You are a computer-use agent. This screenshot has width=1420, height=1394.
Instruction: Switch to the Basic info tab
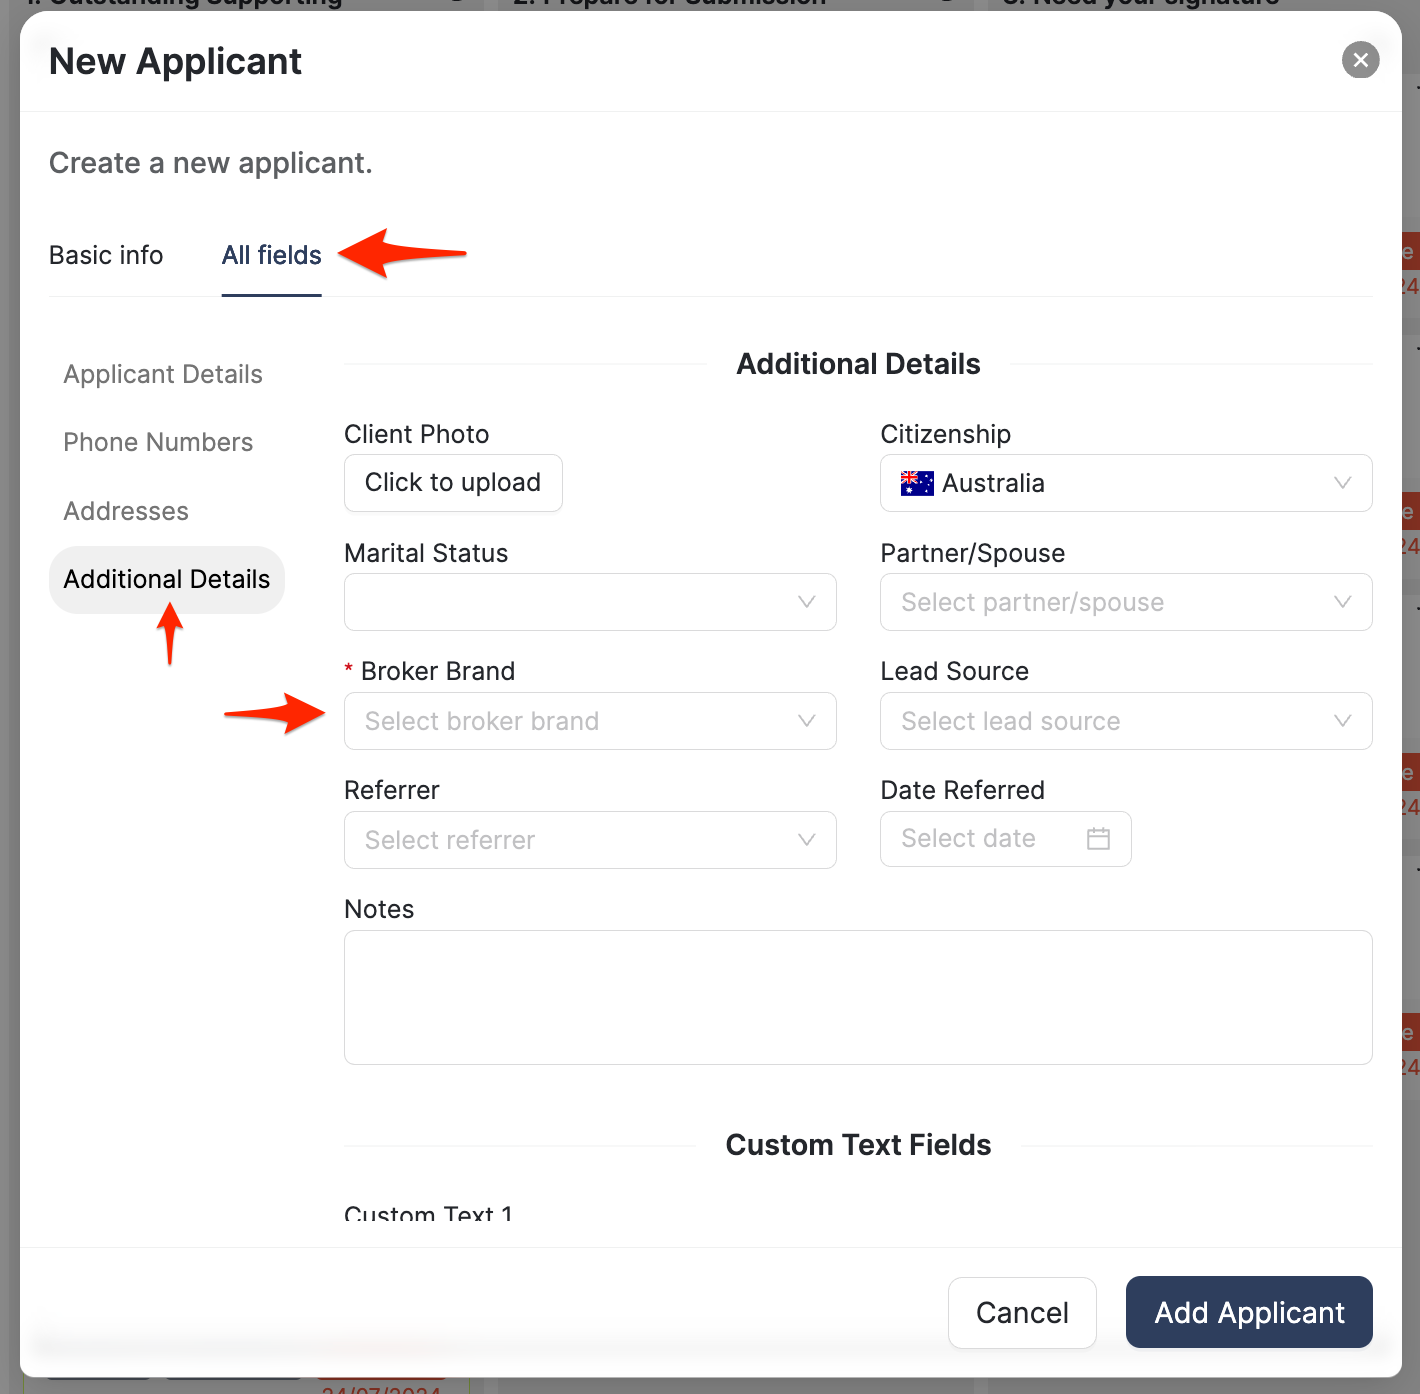(106, 255)
